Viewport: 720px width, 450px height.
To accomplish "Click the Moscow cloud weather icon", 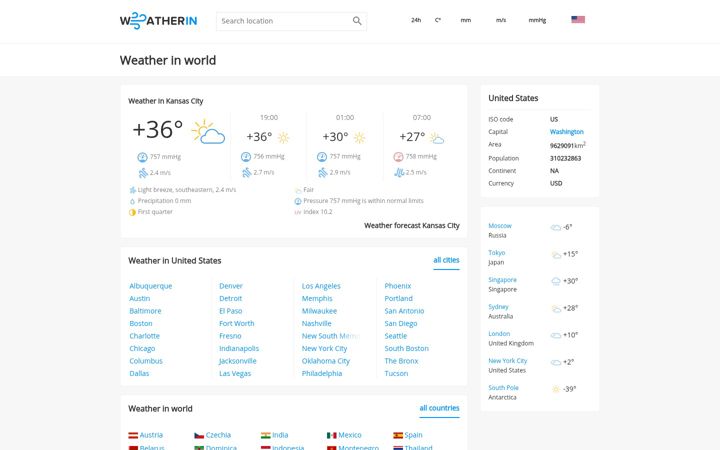I will pyautogui.click(x=556, y=228).
